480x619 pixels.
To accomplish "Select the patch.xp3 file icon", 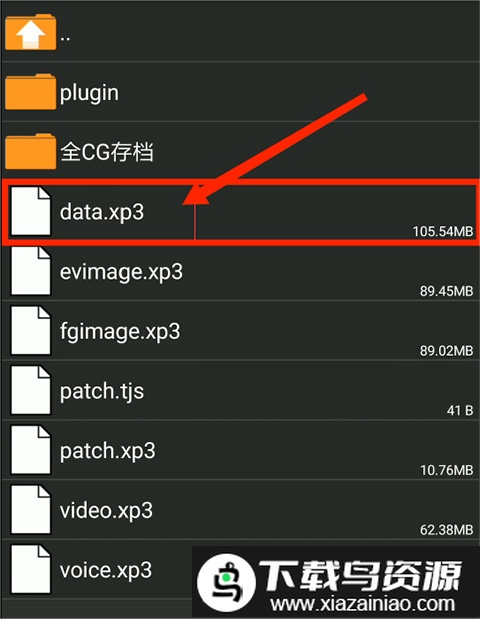I will pos(31,450).
